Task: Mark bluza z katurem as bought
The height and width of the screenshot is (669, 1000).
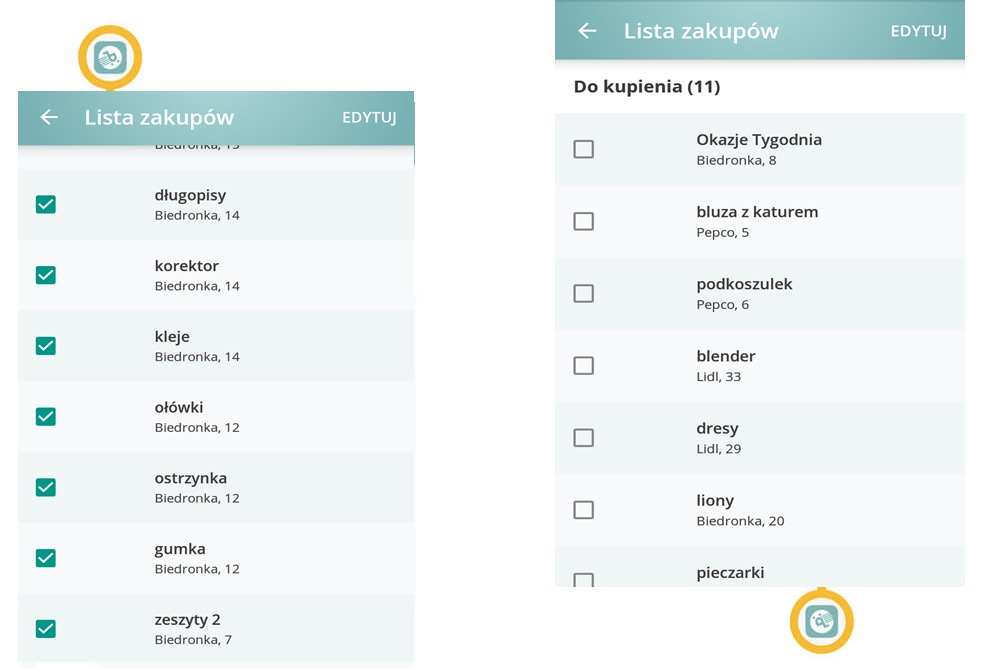Action: (583, 221)
